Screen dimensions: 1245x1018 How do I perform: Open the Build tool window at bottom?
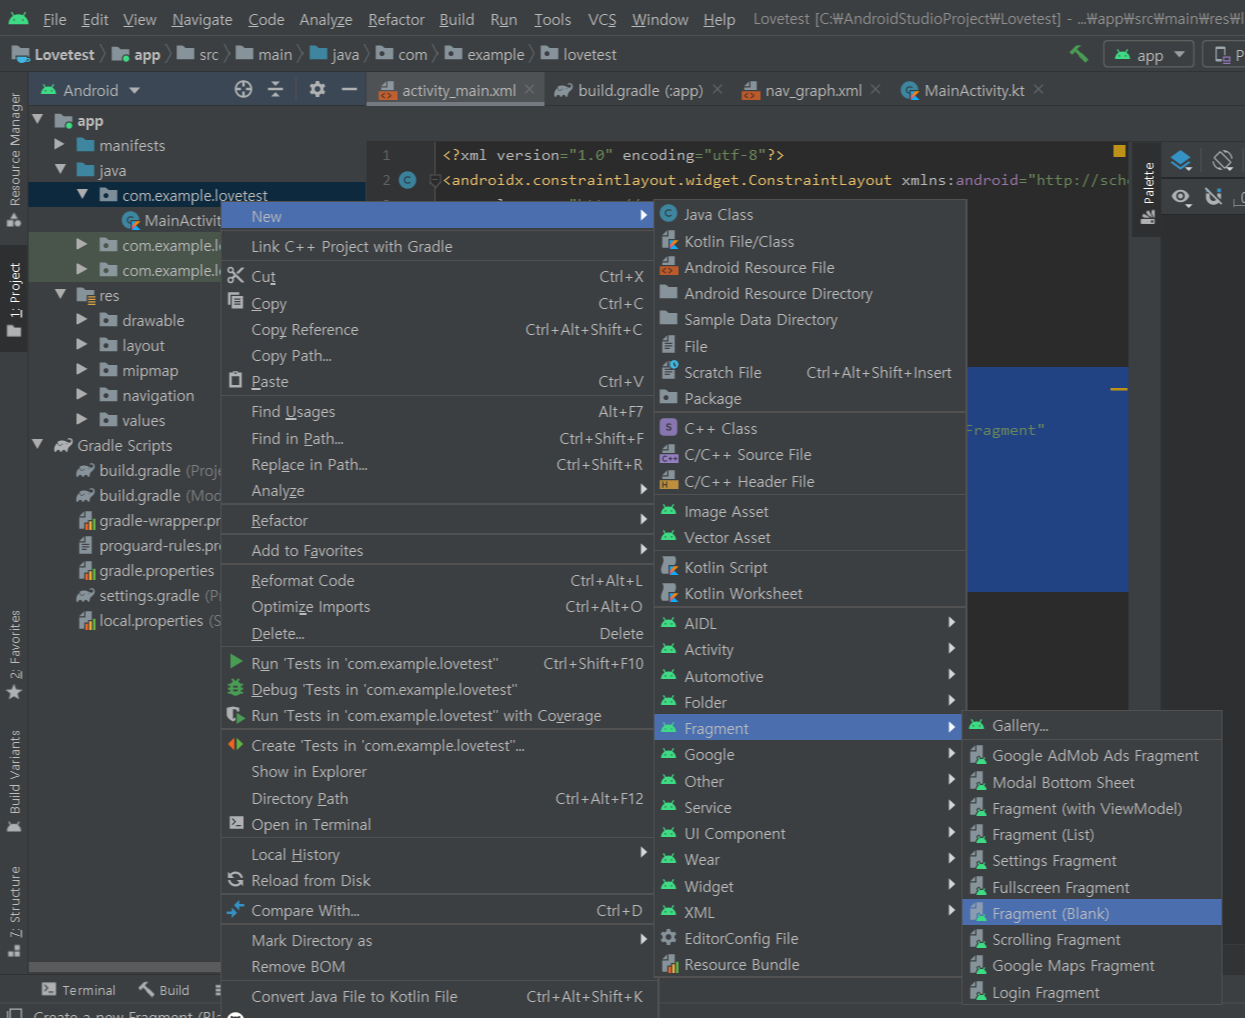coord(164,990)
